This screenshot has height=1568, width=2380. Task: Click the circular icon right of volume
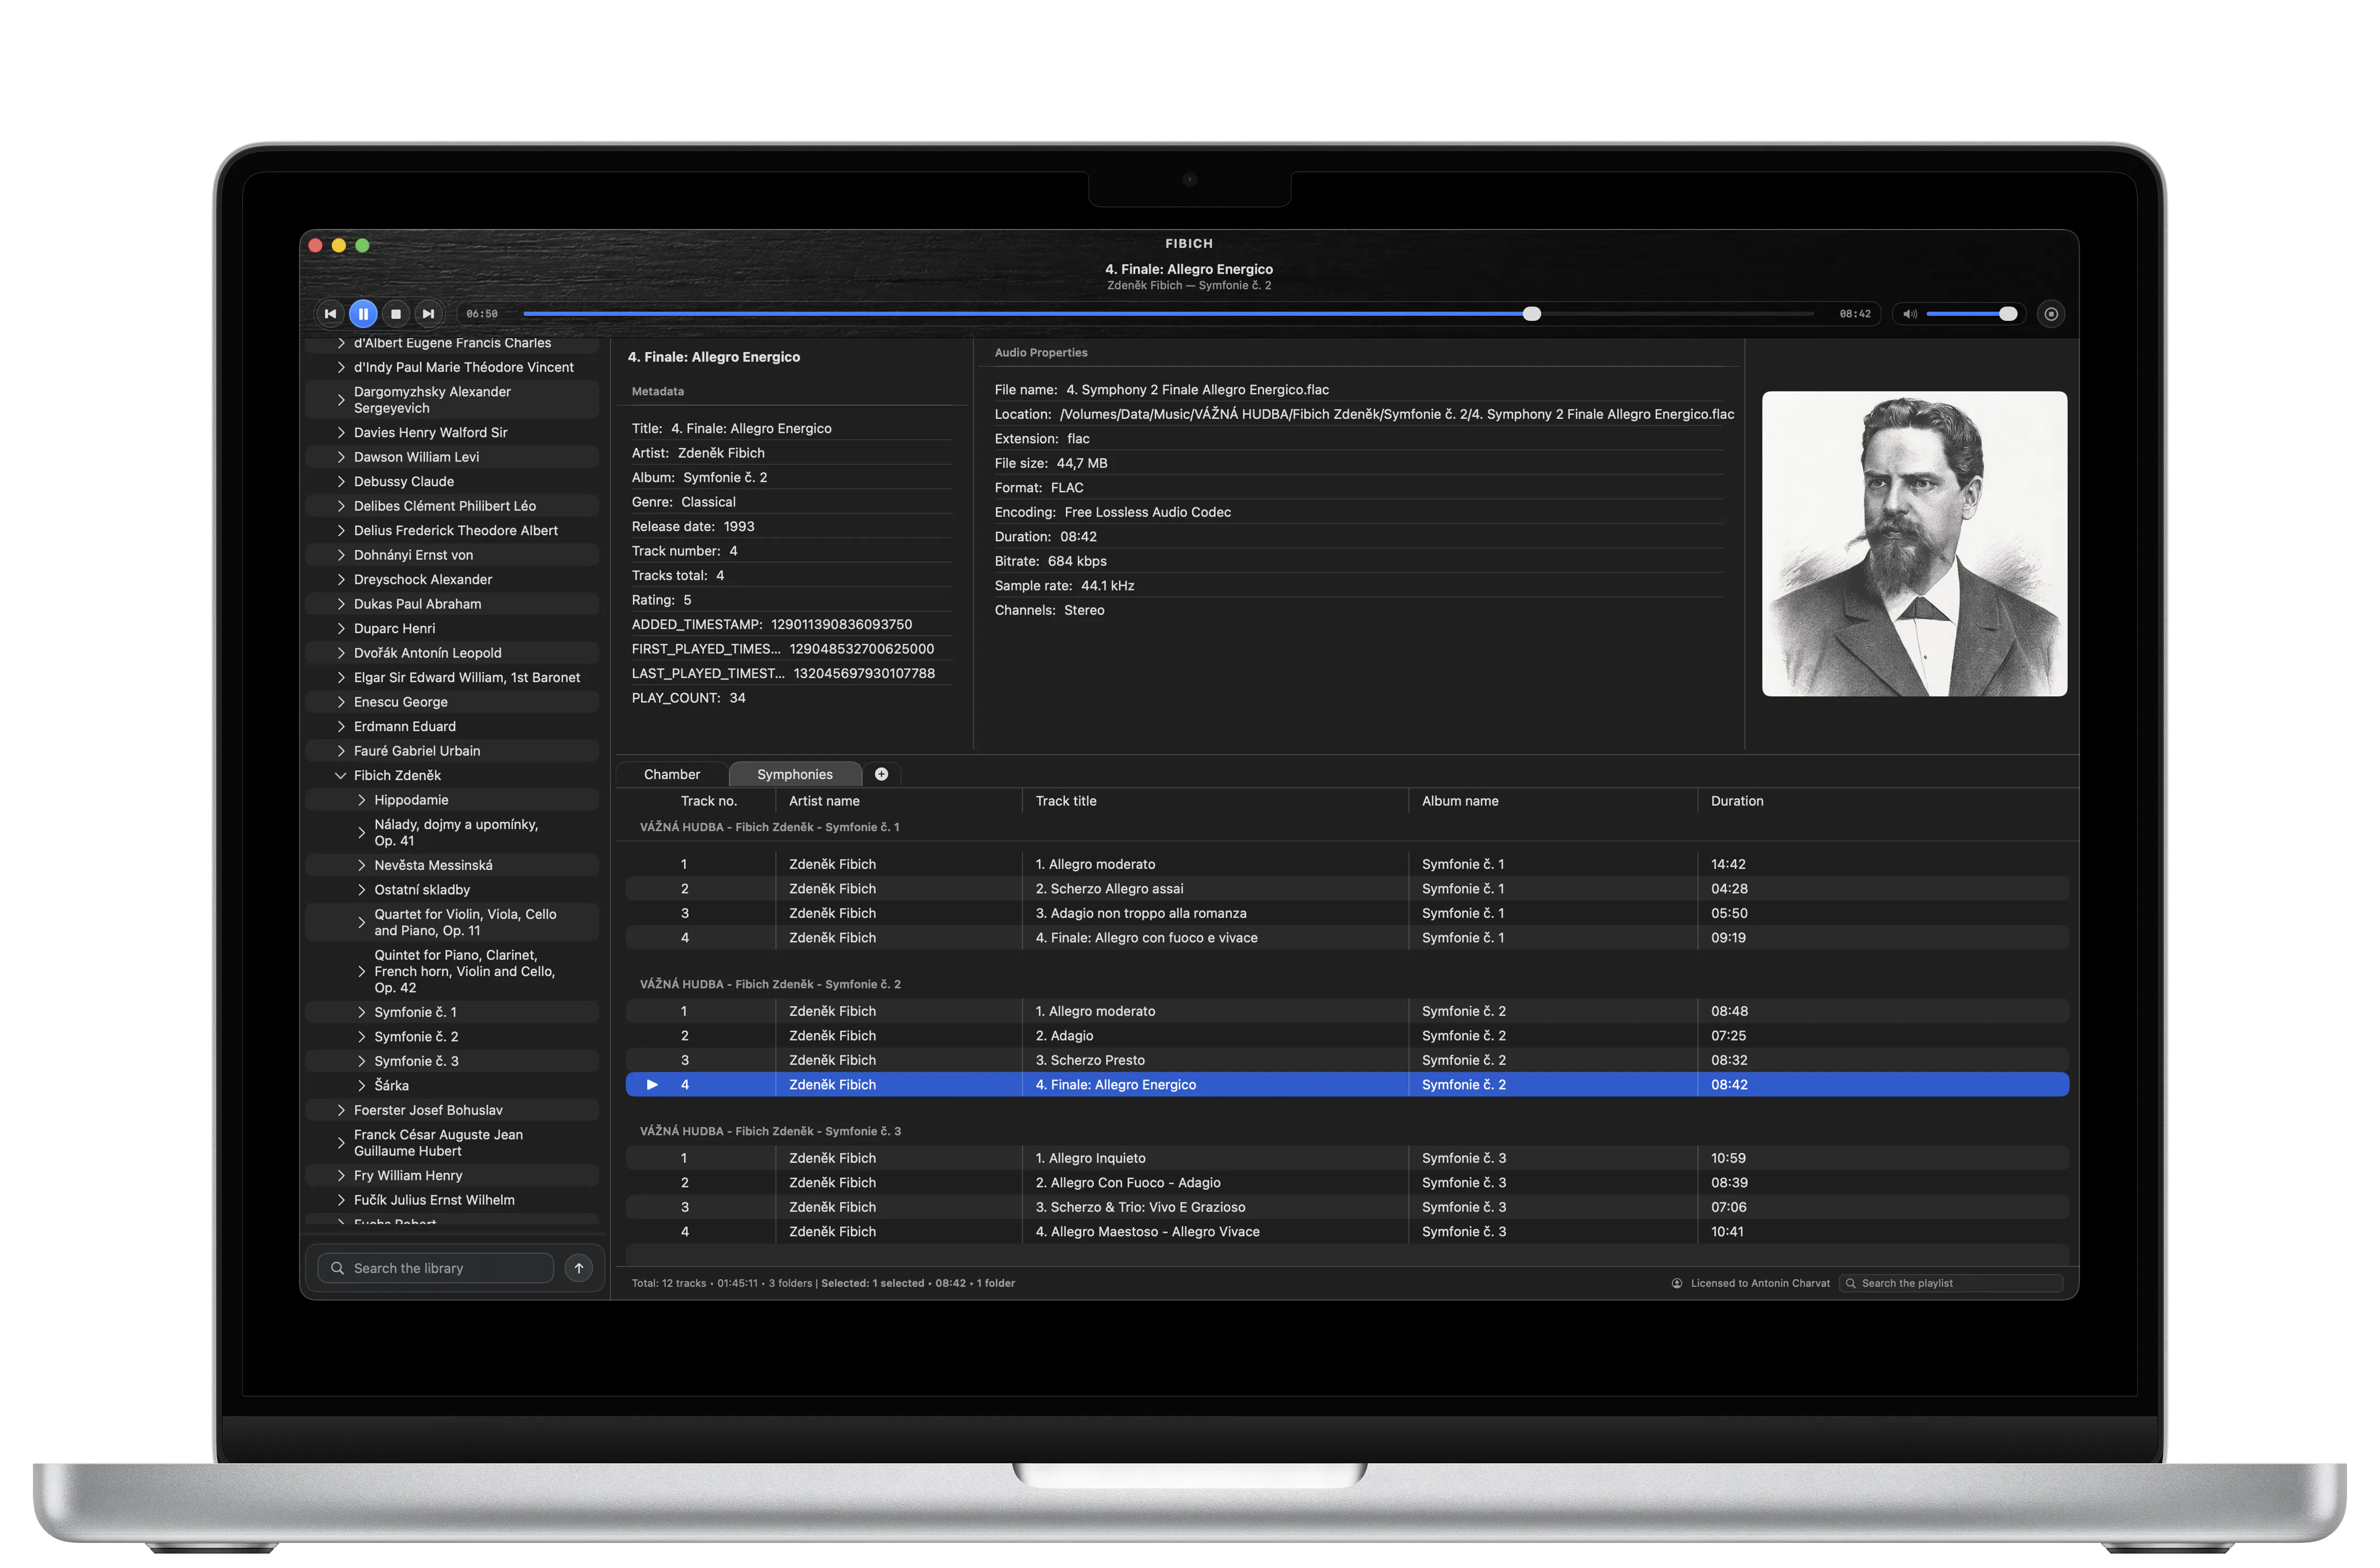pos(2051,314)
